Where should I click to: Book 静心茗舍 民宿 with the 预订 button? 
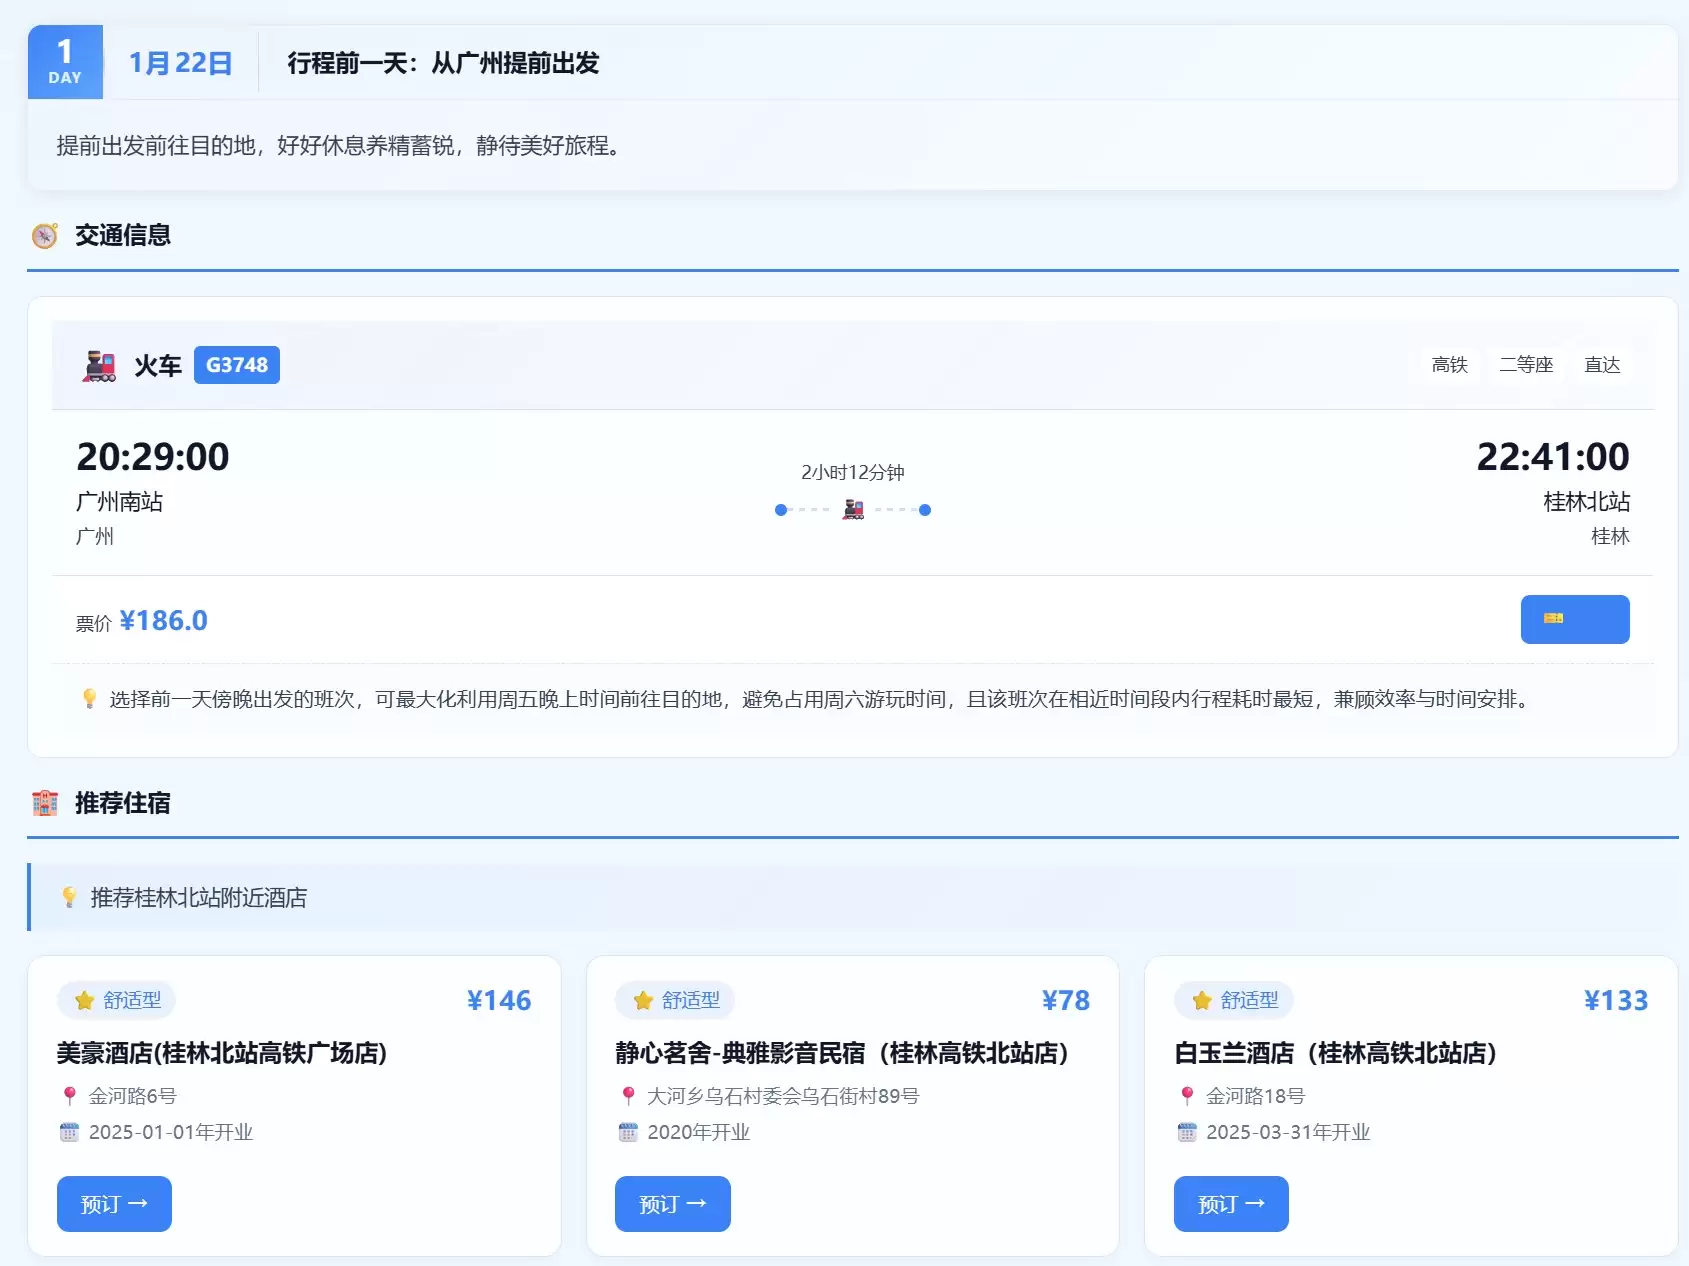point(672,1204)
